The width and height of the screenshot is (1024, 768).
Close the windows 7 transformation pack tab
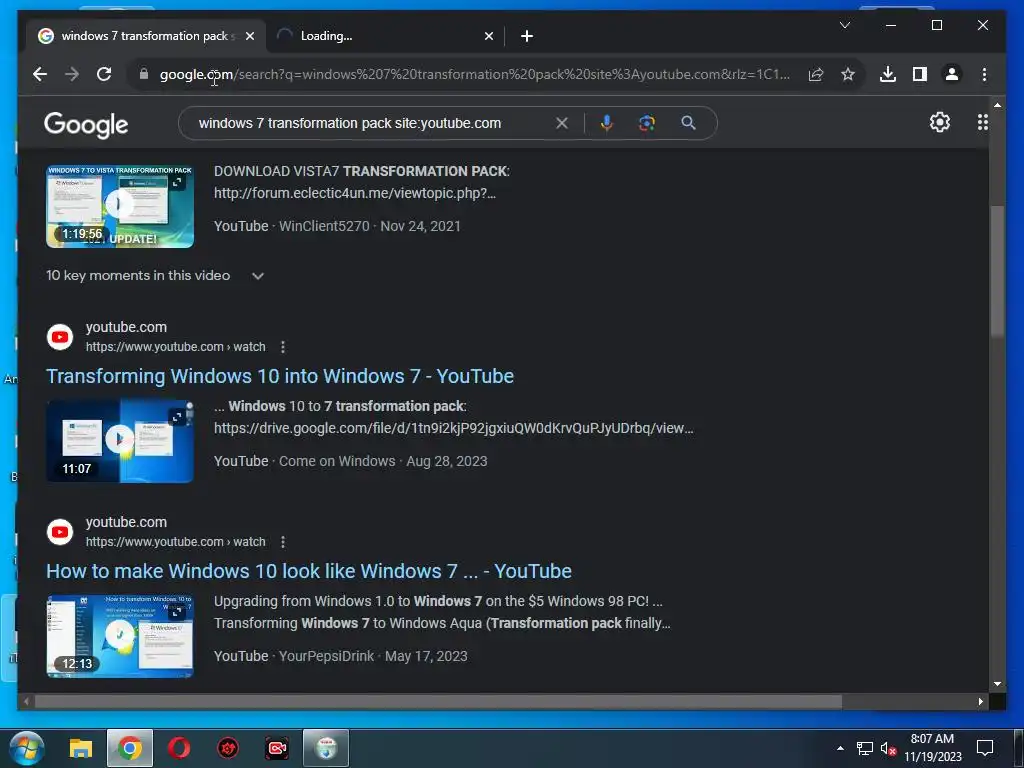pyautogui.click(x=249, y=36)
